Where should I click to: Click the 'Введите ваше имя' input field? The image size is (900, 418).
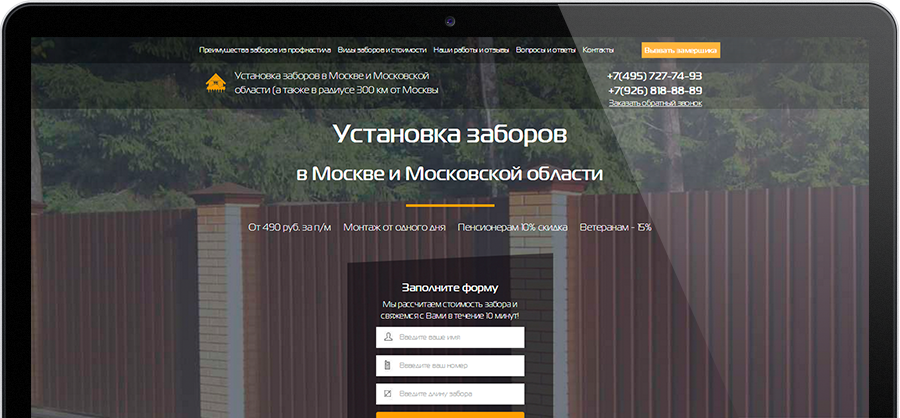[x=450, y=337]
